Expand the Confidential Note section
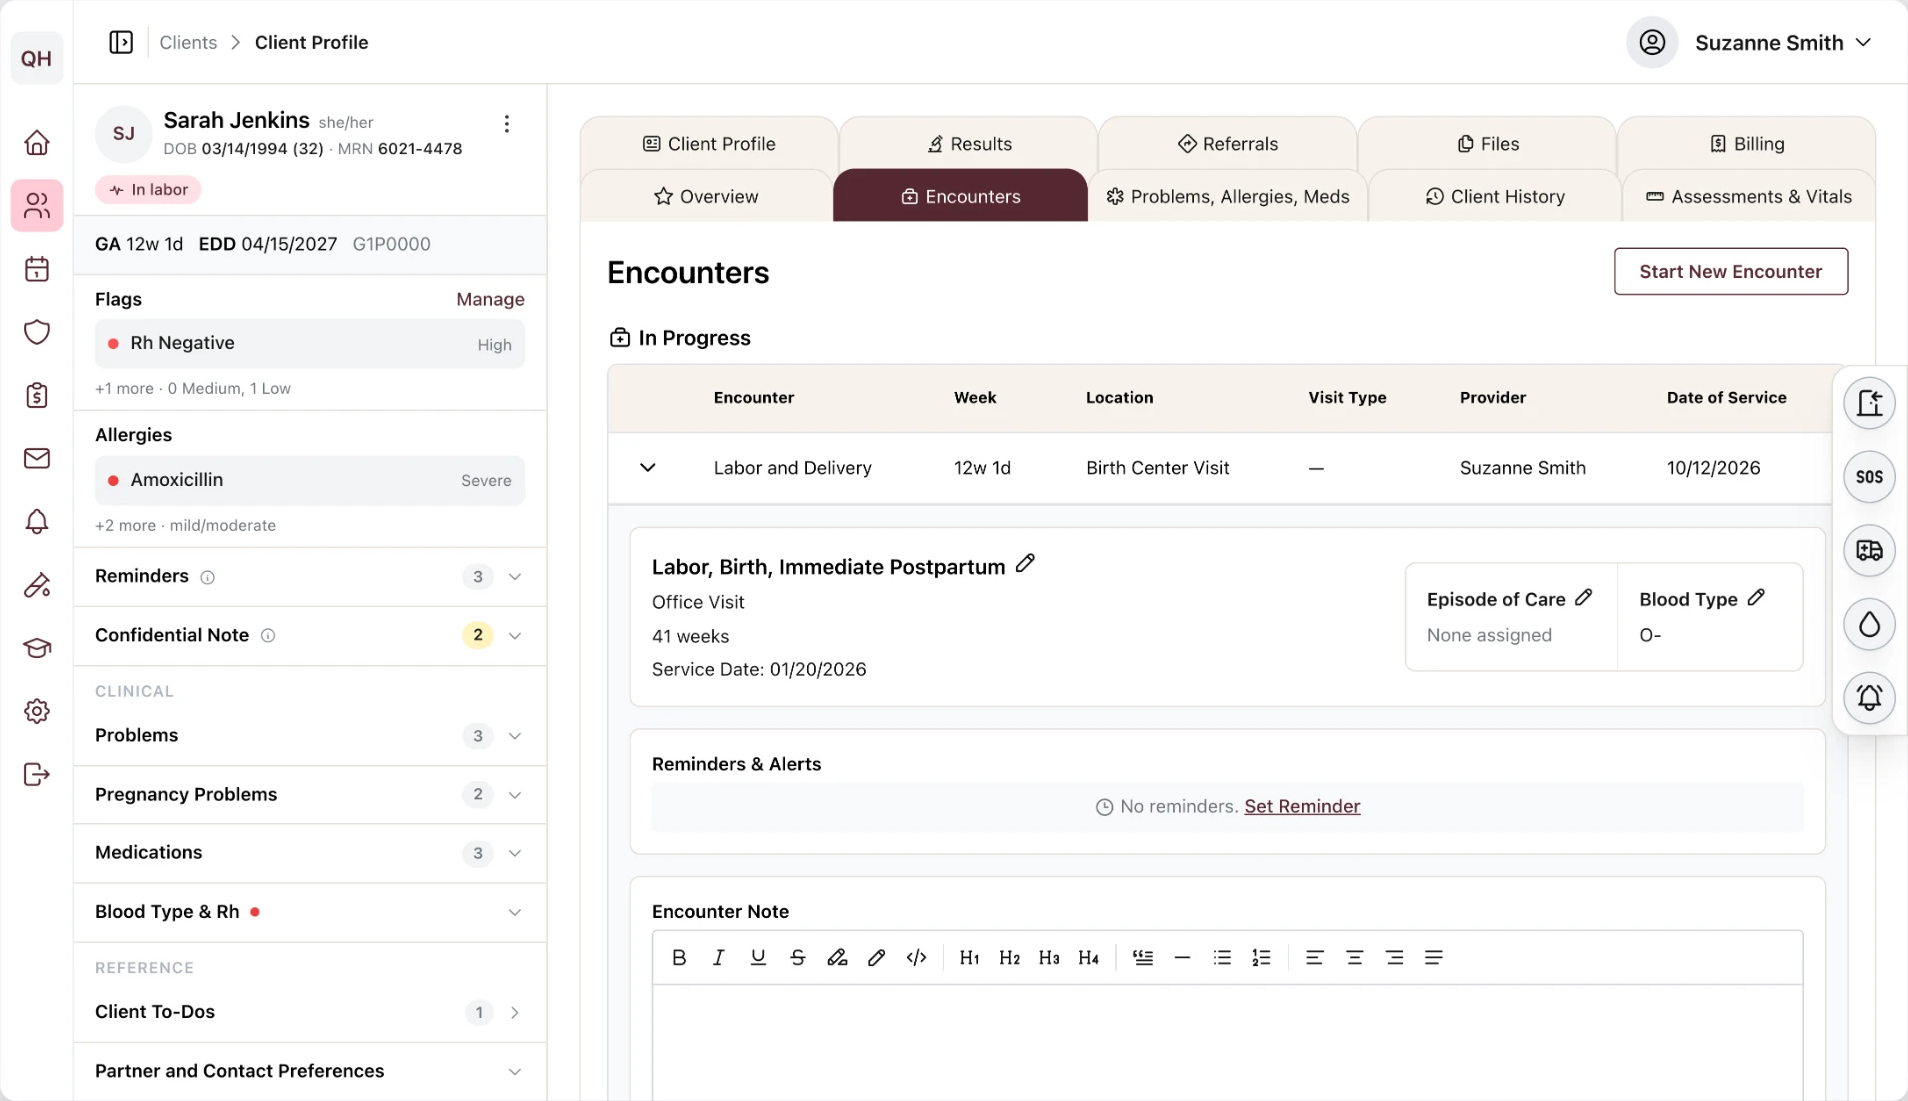The image size is (1908, 1101). point(515,636)
